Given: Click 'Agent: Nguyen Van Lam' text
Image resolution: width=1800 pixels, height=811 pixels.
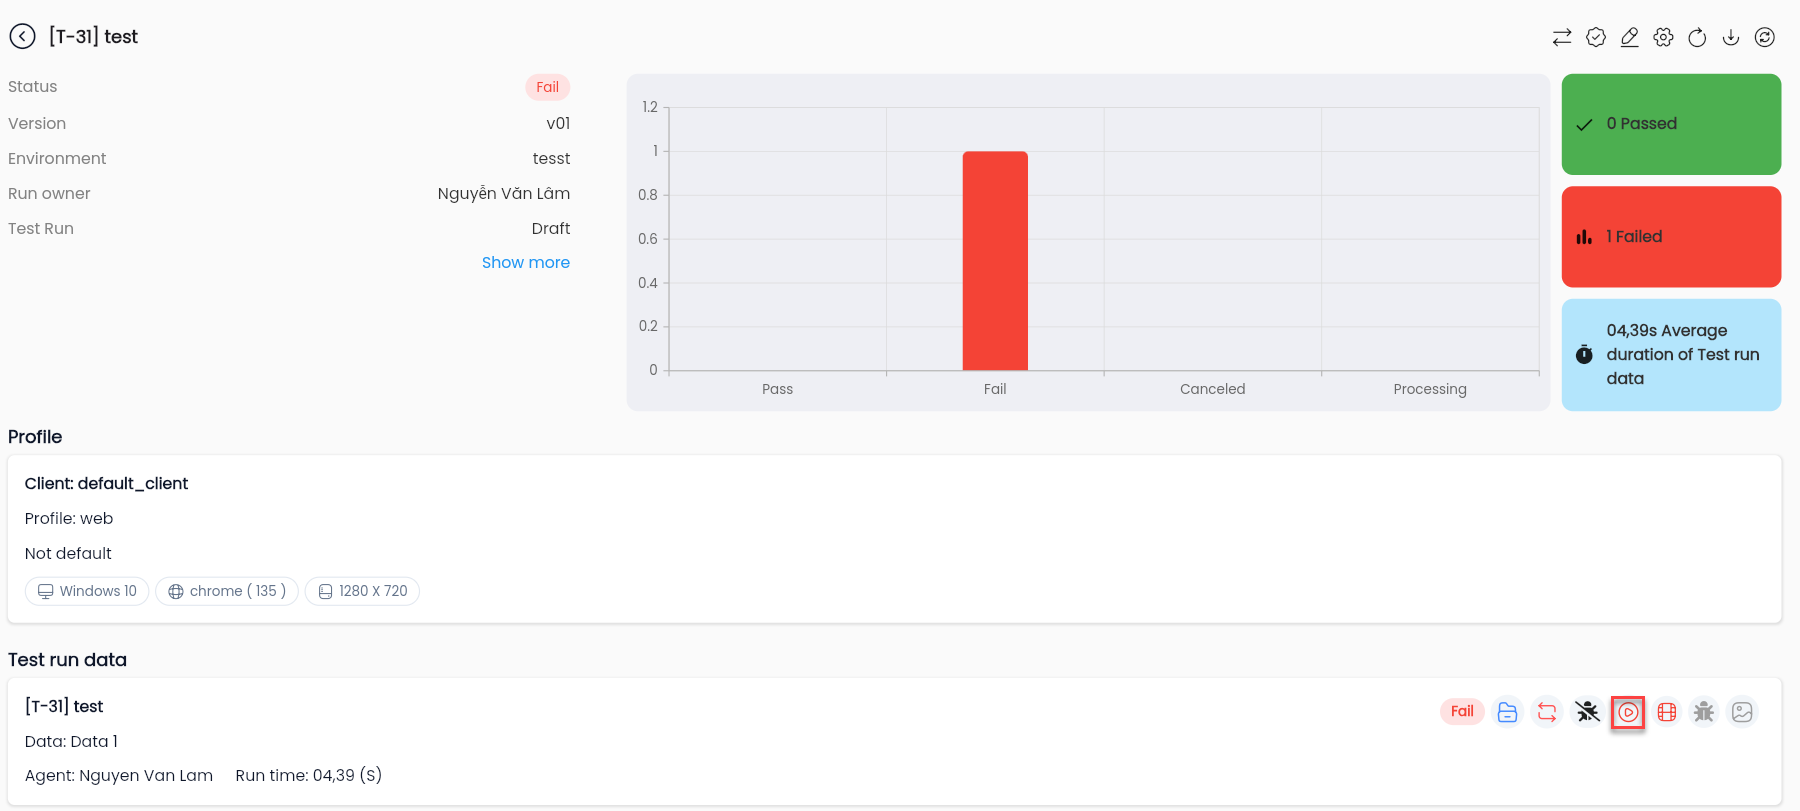Looking at the screenshot, I should [119, 776].
